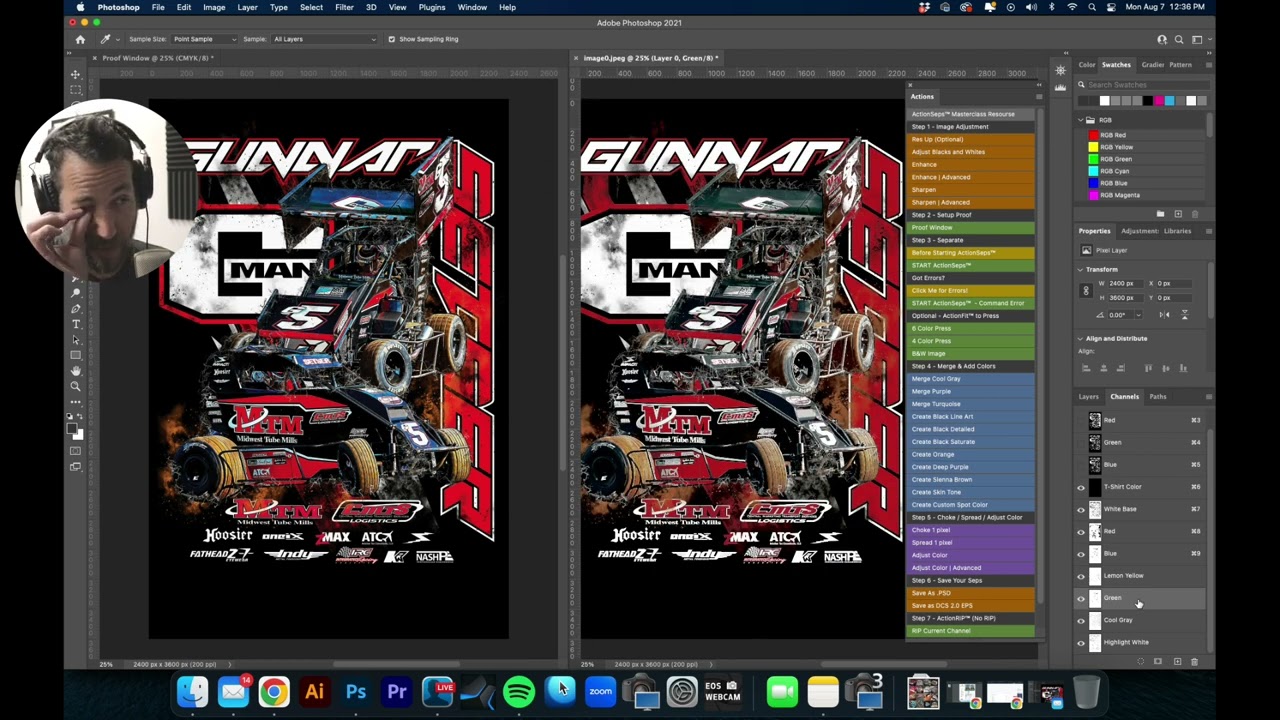1280x720 pixels.
Task: Hide the White Base channel
Action: [1081, 509]
